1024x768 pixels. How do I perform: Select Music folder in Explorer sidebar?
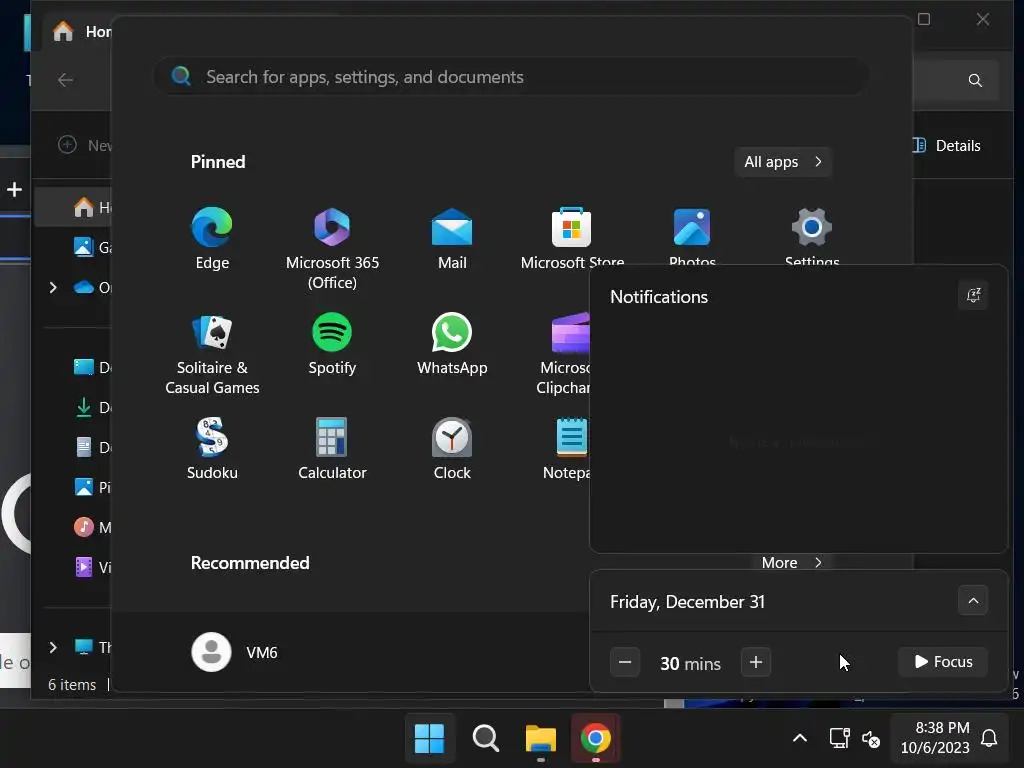[91, 527]
